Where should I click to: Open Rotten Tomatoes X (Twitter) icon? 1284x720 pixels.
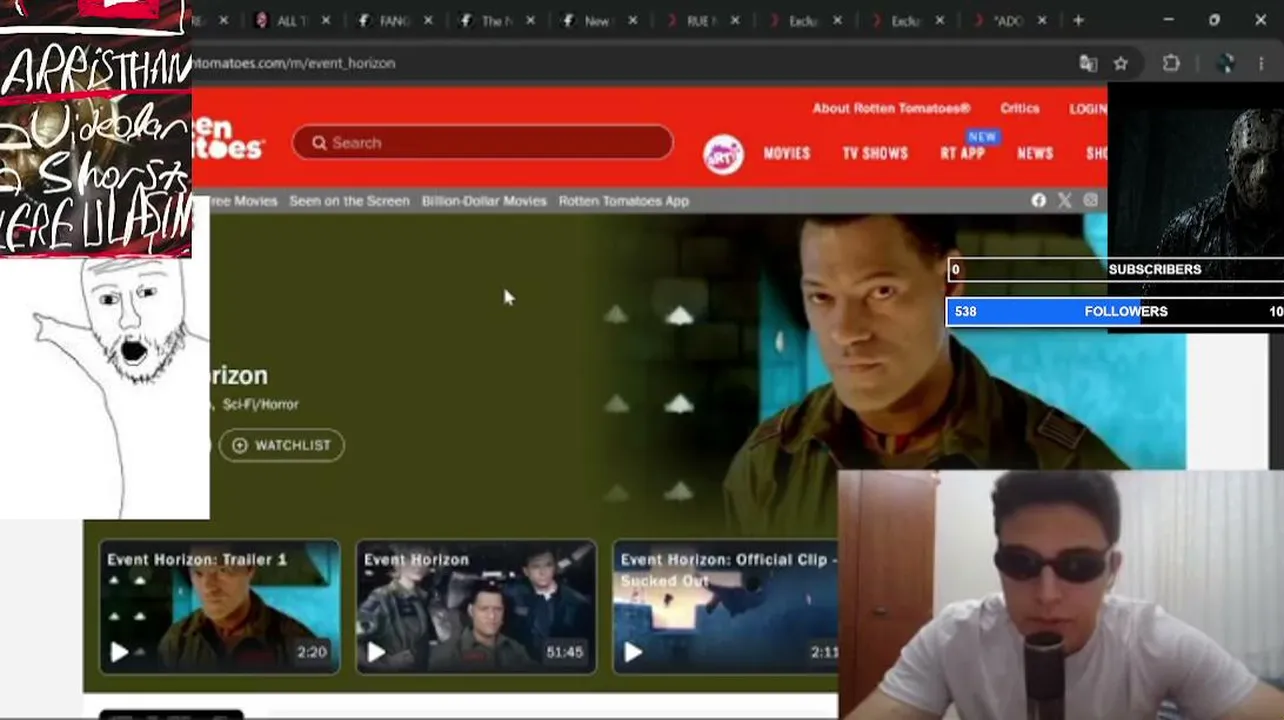[1064, 201]
